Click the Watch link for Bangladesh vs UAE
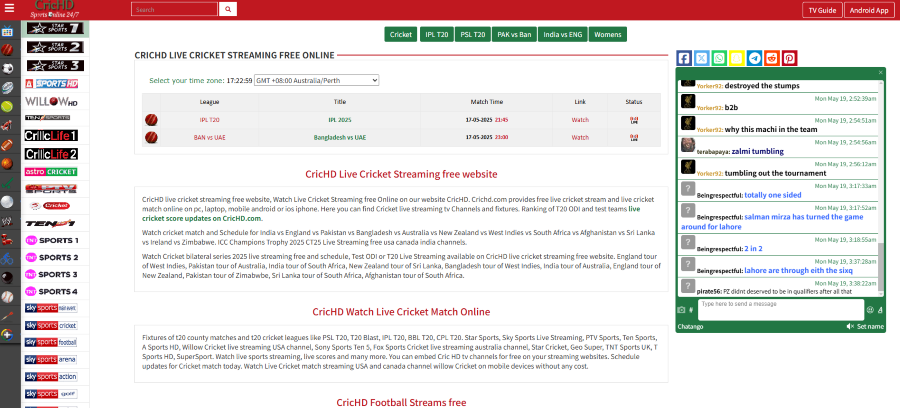Viewport: 900px width, 408px height. coord(580,138)
